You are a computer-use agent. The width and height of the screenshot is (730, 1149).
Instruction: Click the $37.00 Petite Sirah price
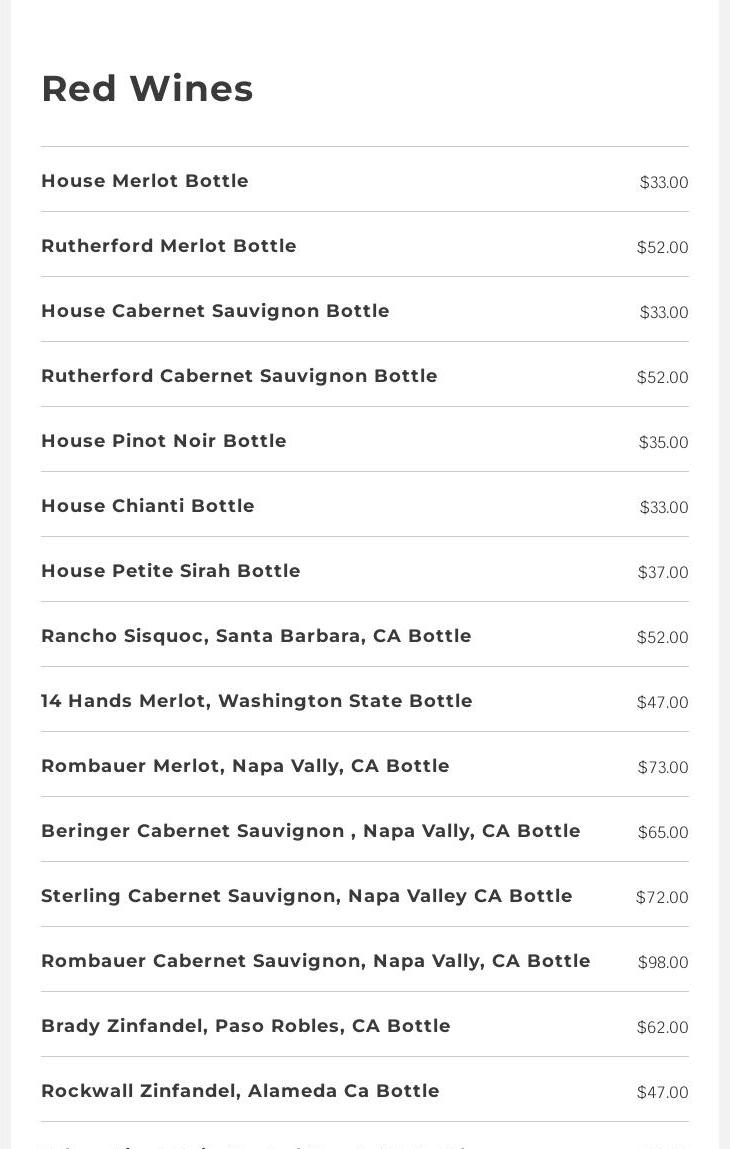pos(663,572)
